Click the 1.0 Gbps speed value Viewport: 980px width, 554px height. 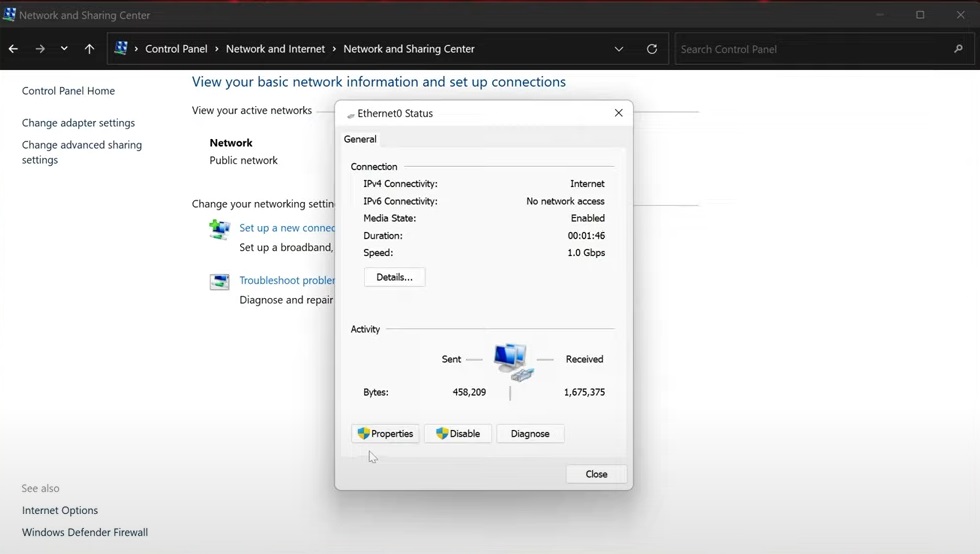[586, 253]
